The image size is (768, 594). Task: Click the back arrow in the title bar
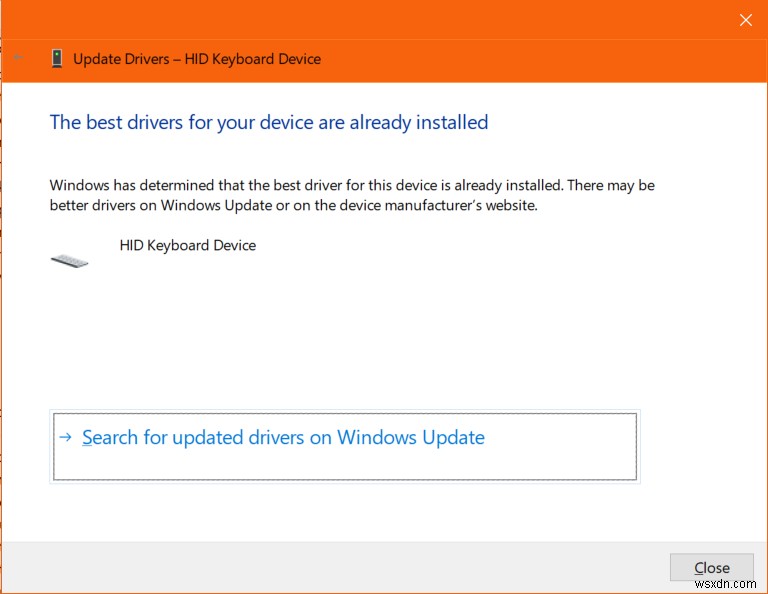pyautogui.click(x=19, y=58)
